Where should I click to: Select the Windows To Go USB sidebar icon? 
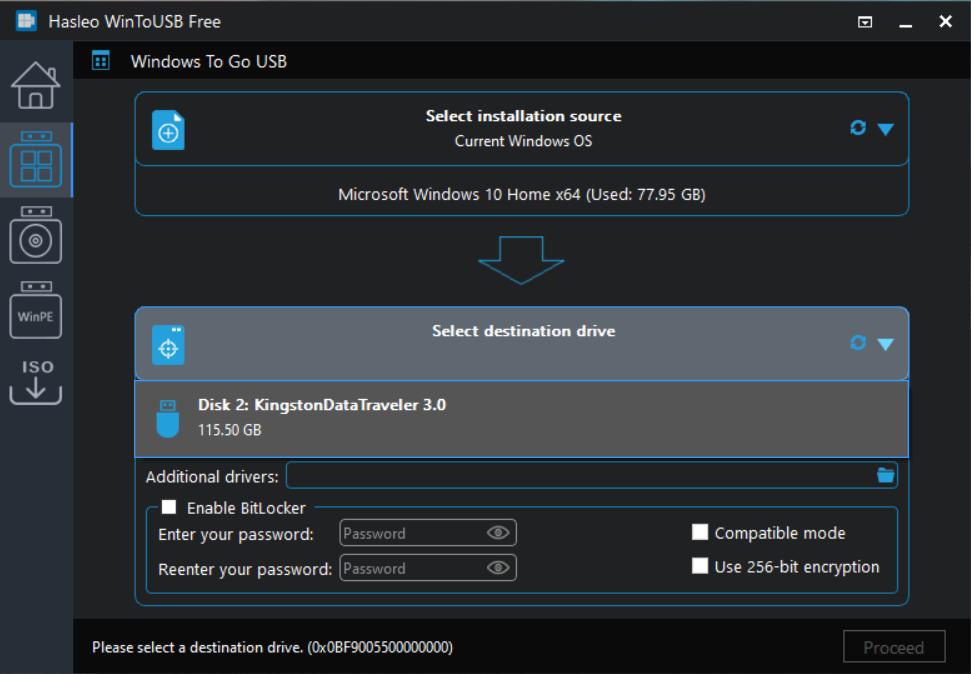(35, 160)
